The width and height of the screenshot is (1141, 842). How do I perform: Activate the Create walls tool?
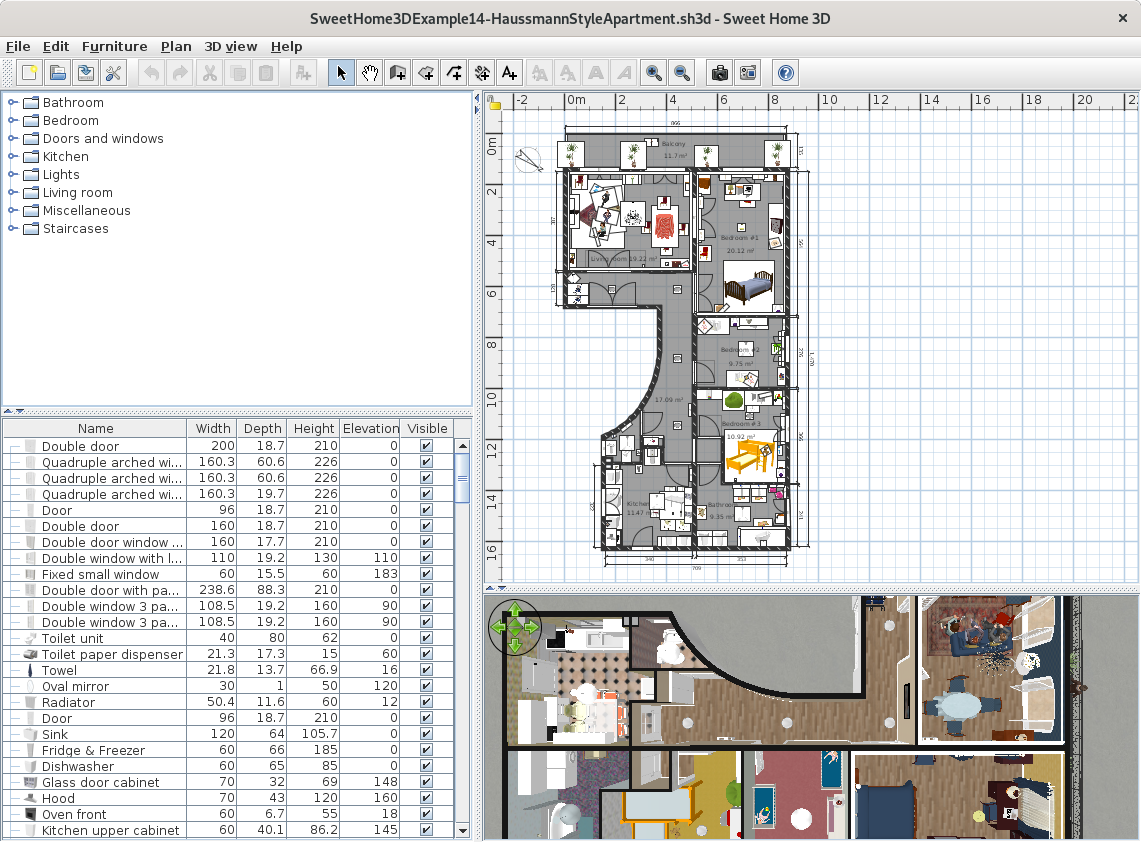click(x=398, y=72)
